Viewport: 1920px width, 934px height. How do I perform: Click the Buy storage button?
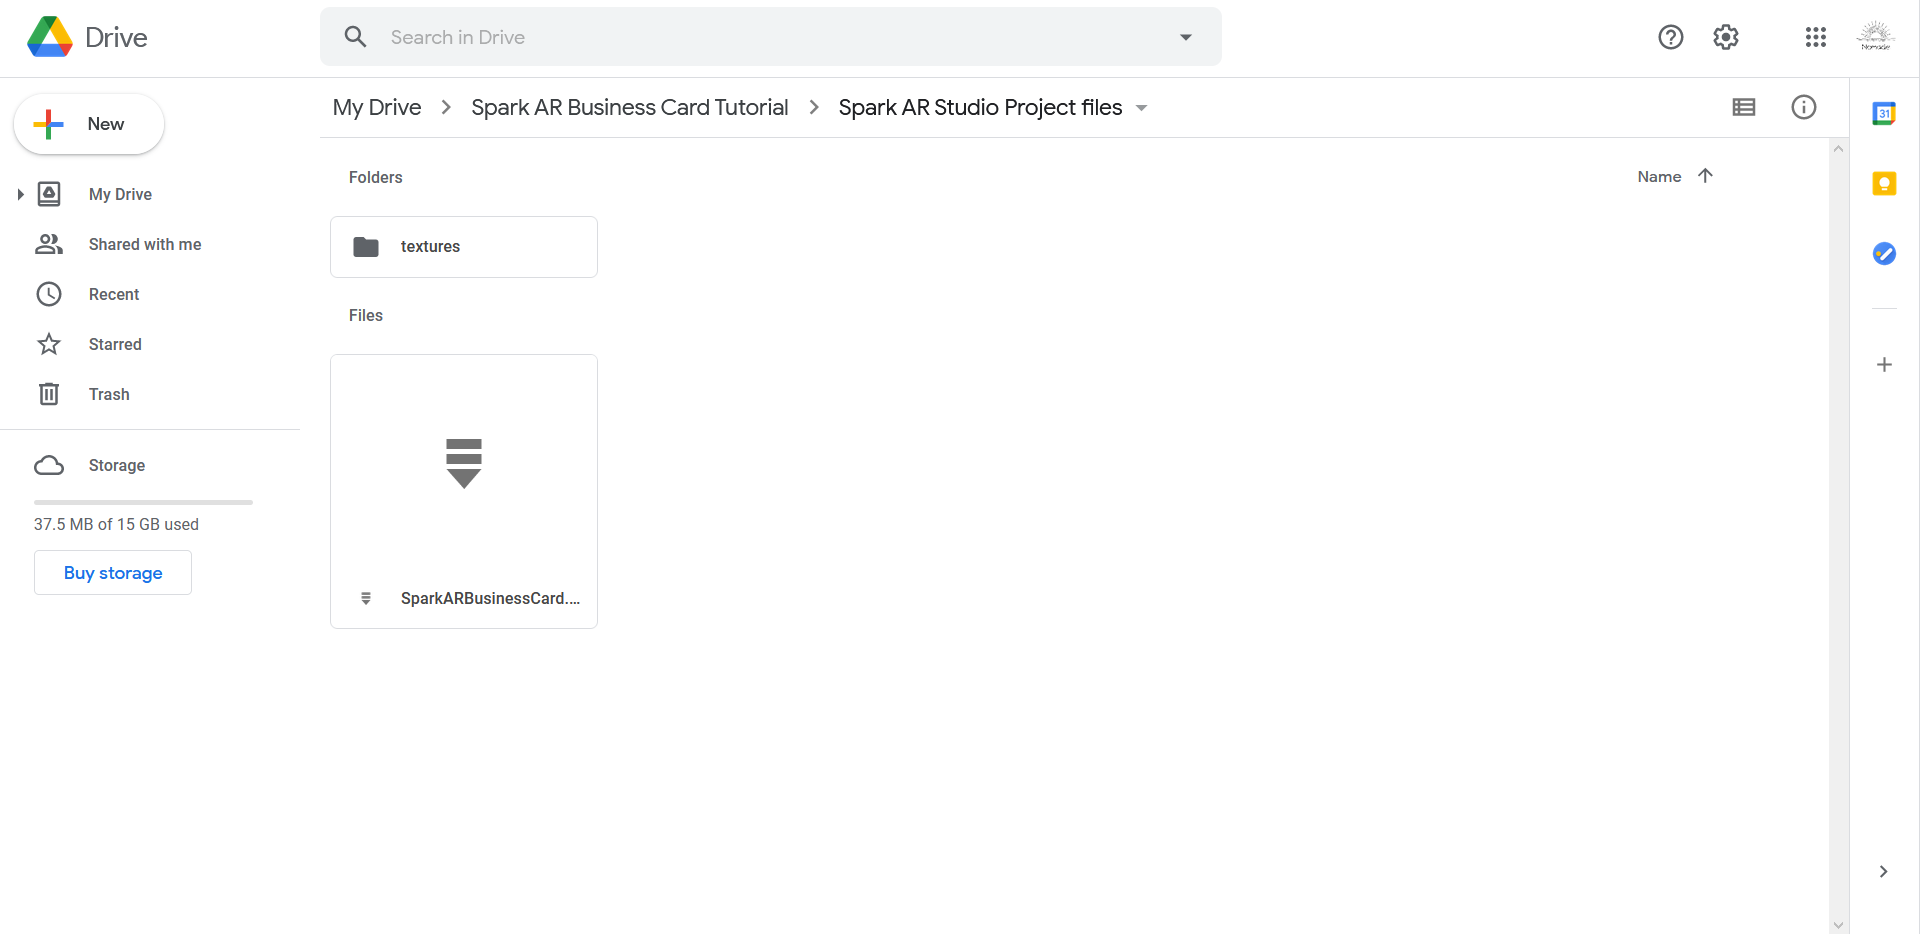click(x=113, y=573)
